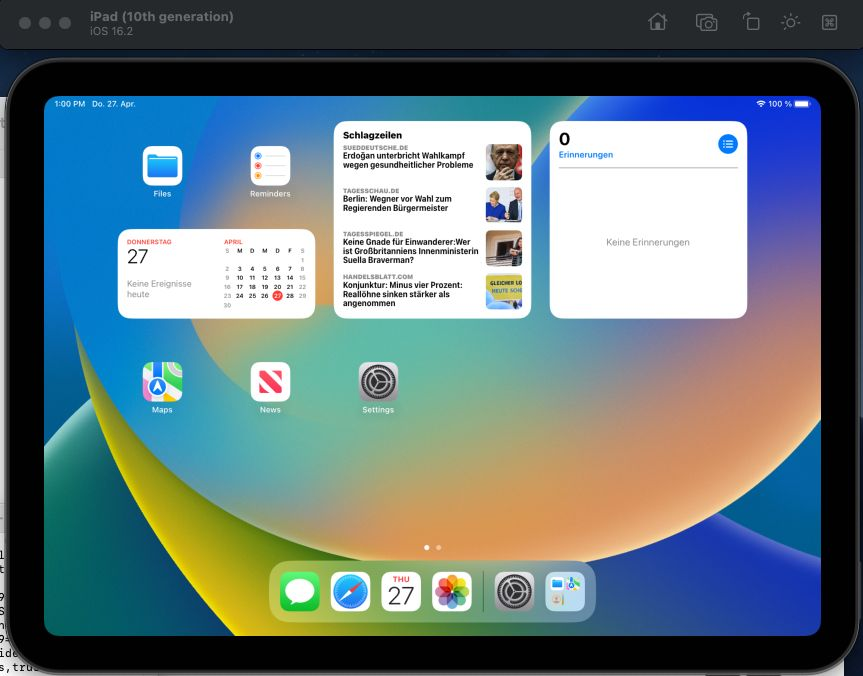Screen dimensions: 863x676
Task: Launch Safari from the dock
Action: (x=351, y=592)
